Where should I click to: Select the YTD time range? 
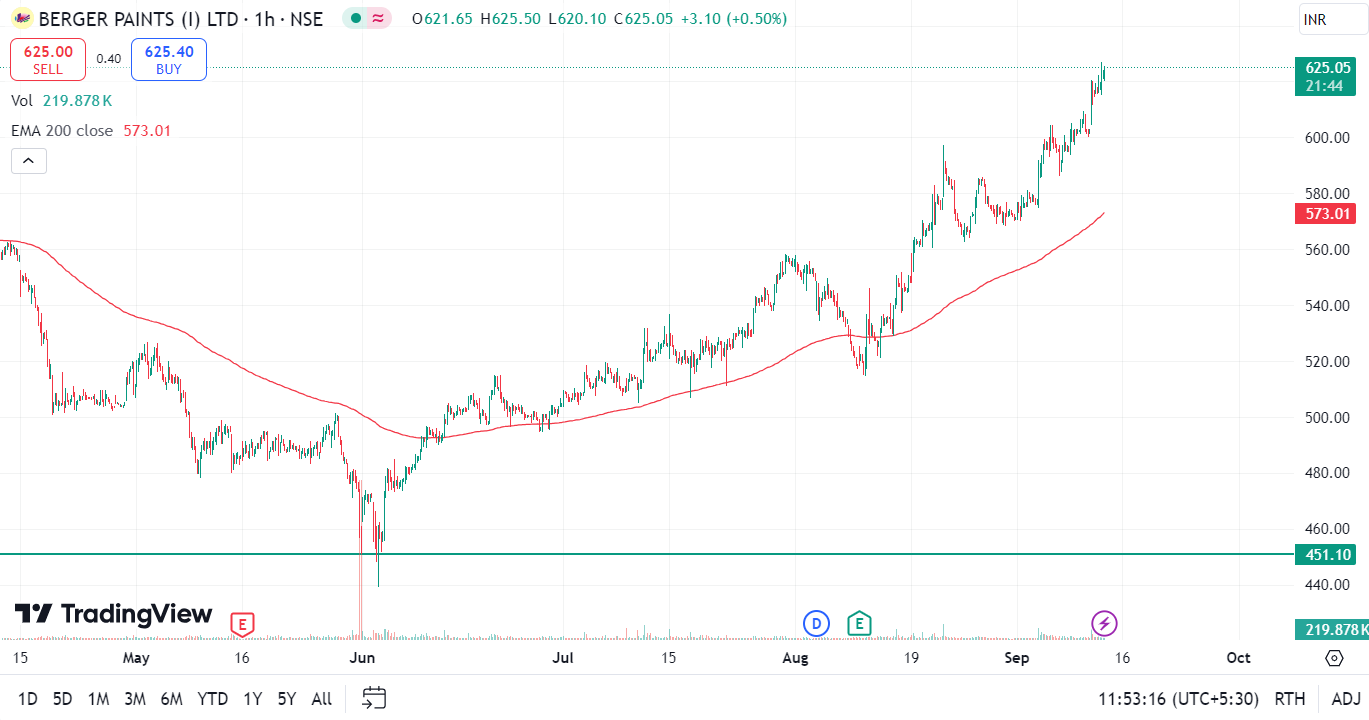point(213,699)
